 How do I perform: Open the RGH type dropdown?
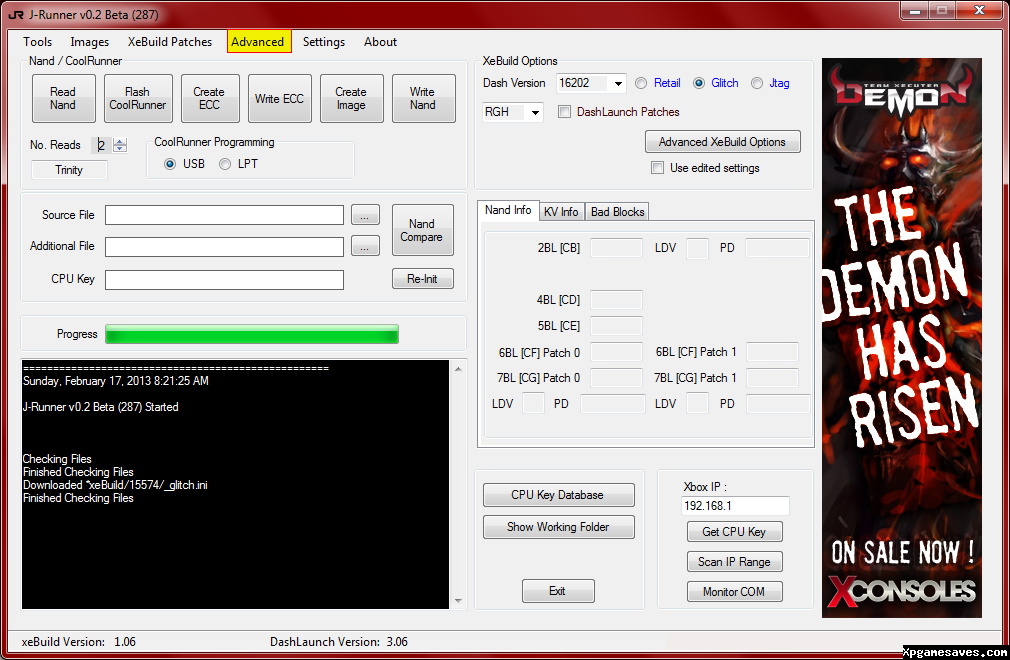pyautogui.click(x=535, y=113)
